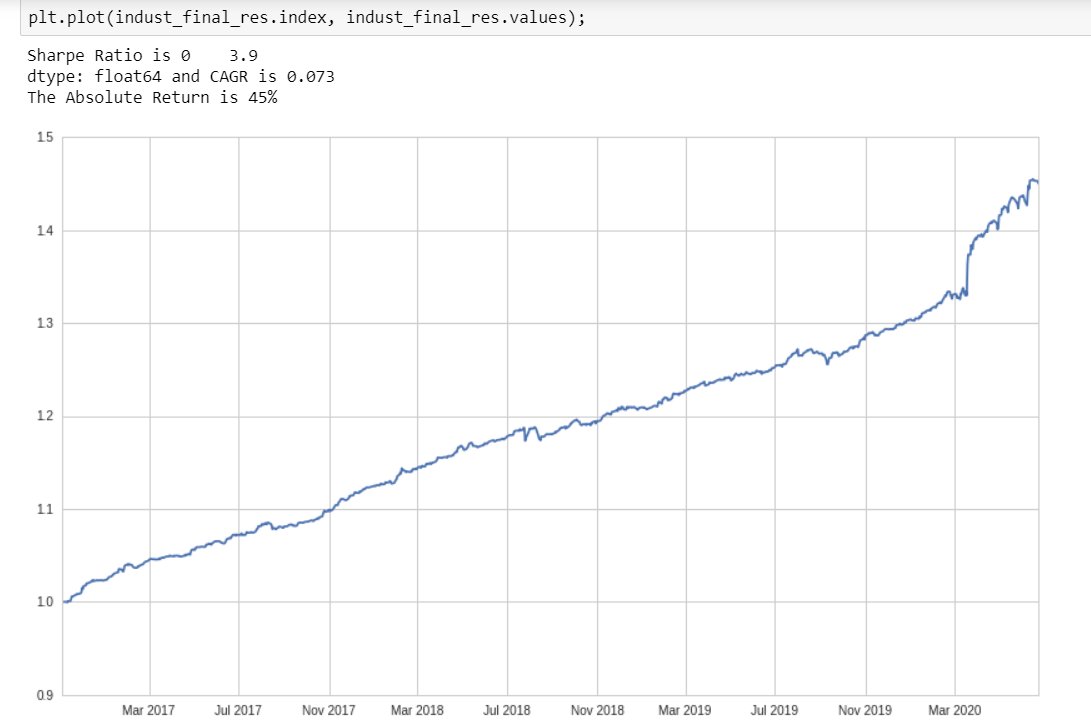Select the 15 y-axis label
The width and height of the screenshot is (1091, 722).
pyautogui.click(x=44, y=137)
